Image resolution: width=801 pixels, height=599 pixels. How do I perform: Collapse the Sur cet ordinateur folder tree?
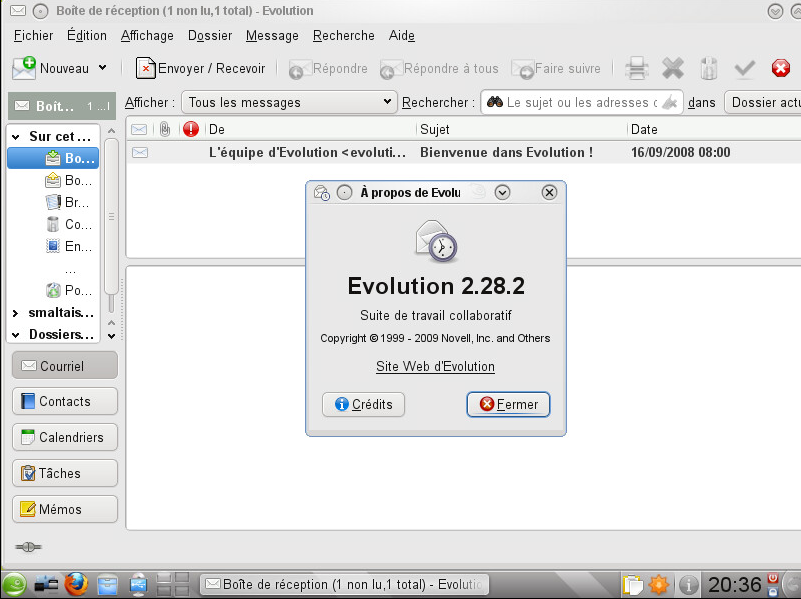point(16,136)
